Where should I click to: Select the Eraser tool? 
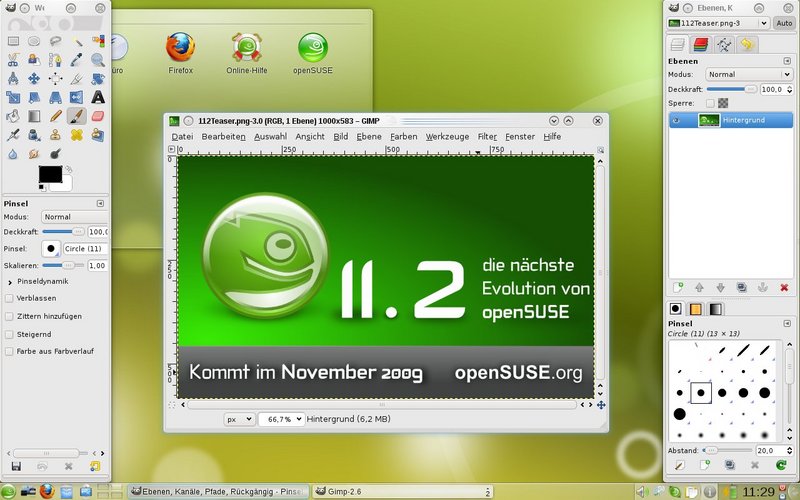[x=98, y=116]
